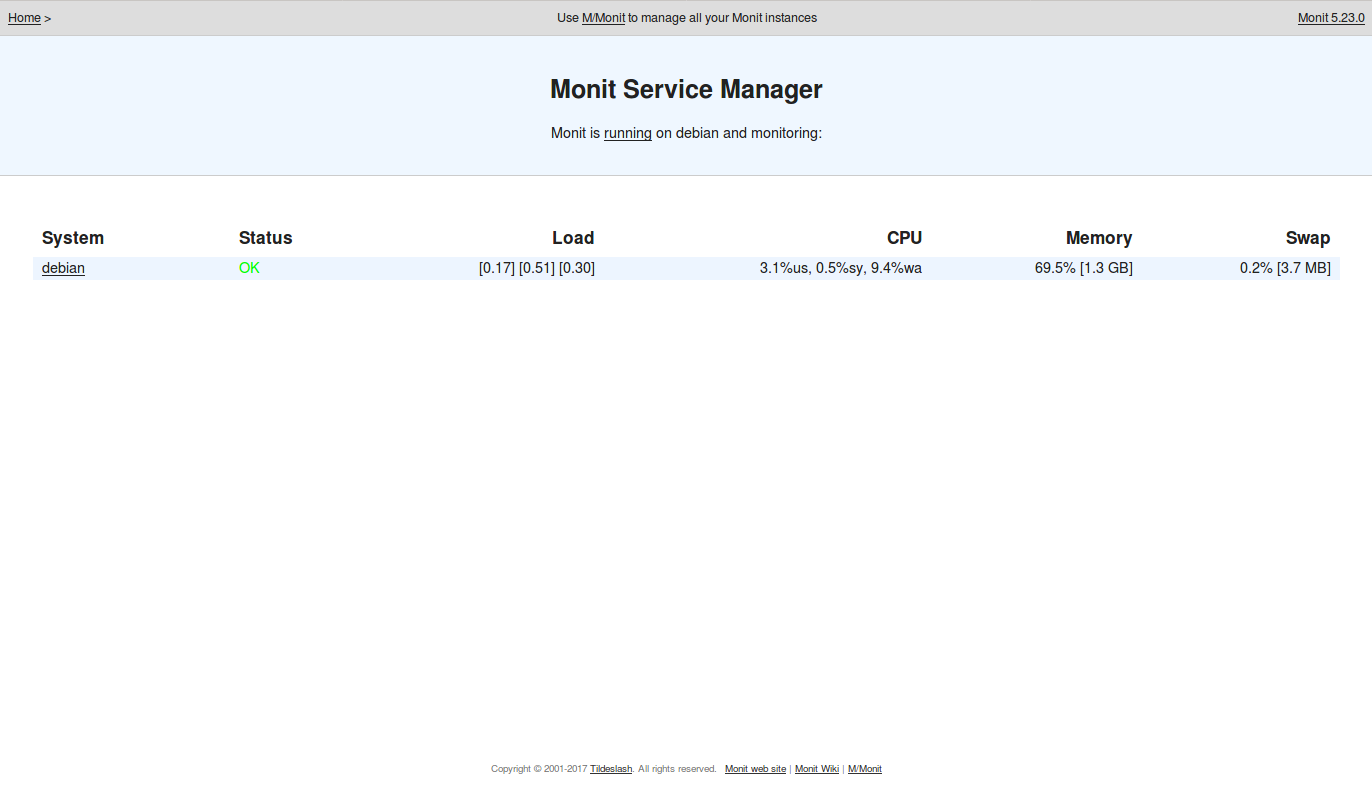Click the Memory column header
The image size is (1372, 799).
click(x=1099, y=238)
